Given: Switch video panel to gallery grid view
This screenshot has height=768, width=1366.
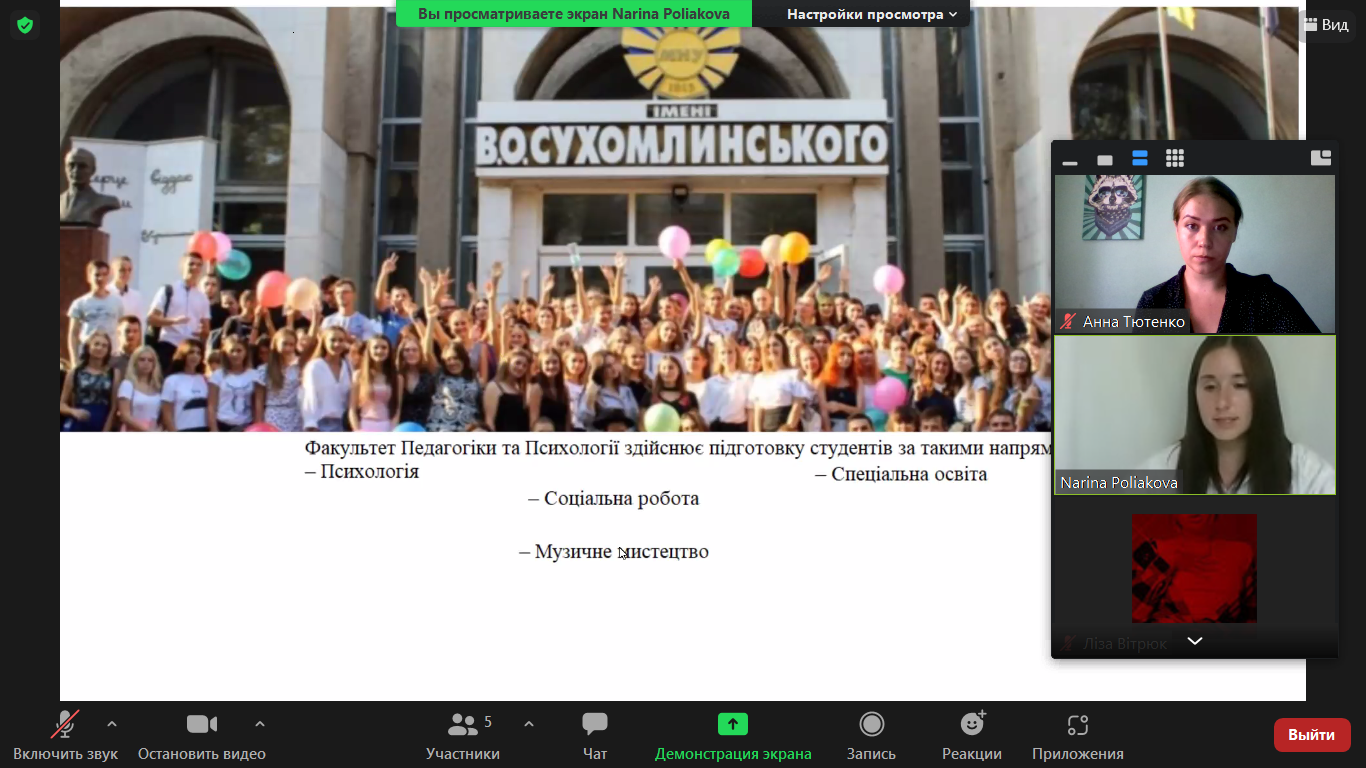Looking at the screenshot, I should pyautogui.click(x=1175, y=159).
